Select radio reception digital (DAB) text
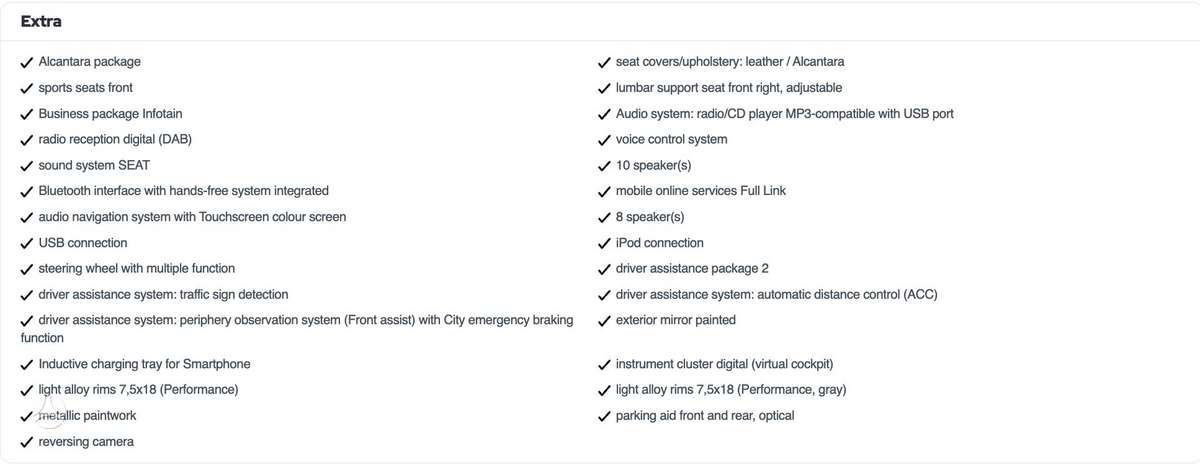The image size is (1200, 467). coord(115,140)
